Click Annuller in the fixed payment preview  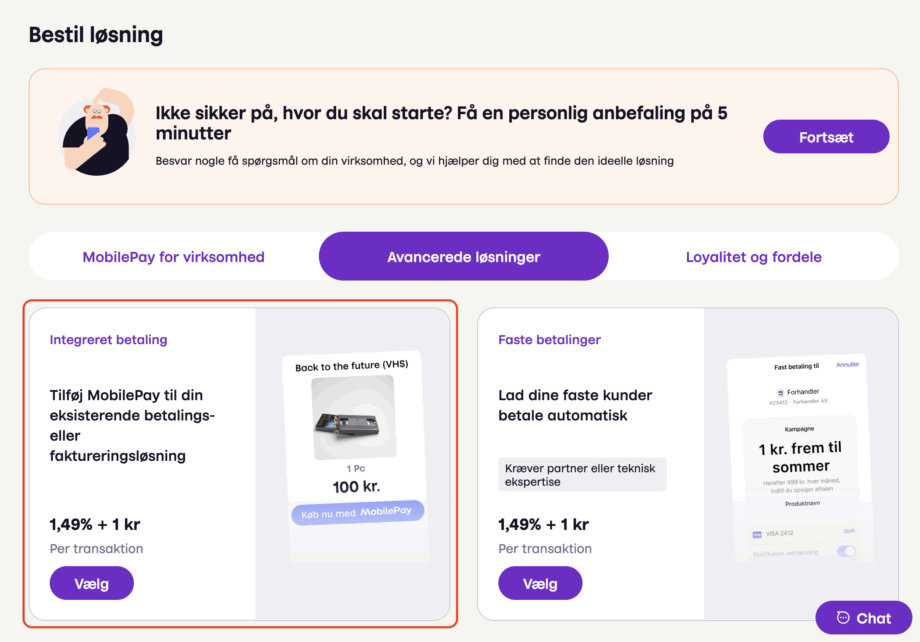pyautogui.click(x=847, y=365)
